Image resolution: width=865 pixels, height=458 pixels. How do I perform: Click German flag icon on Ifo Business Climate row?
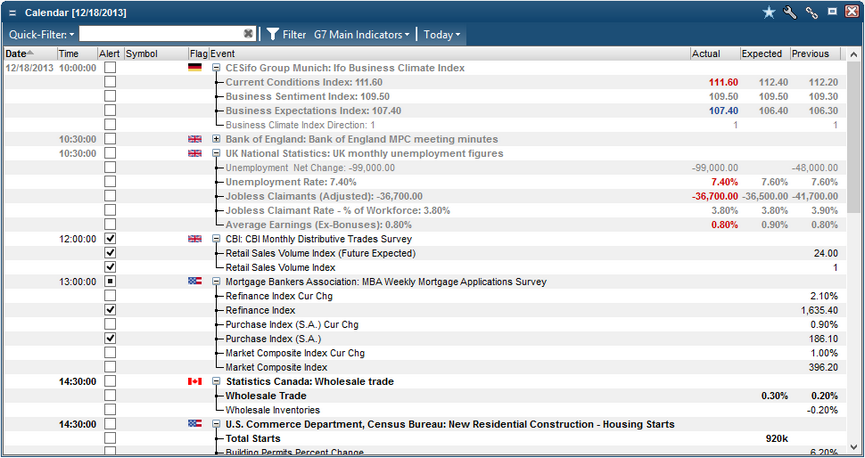[195, 67]
